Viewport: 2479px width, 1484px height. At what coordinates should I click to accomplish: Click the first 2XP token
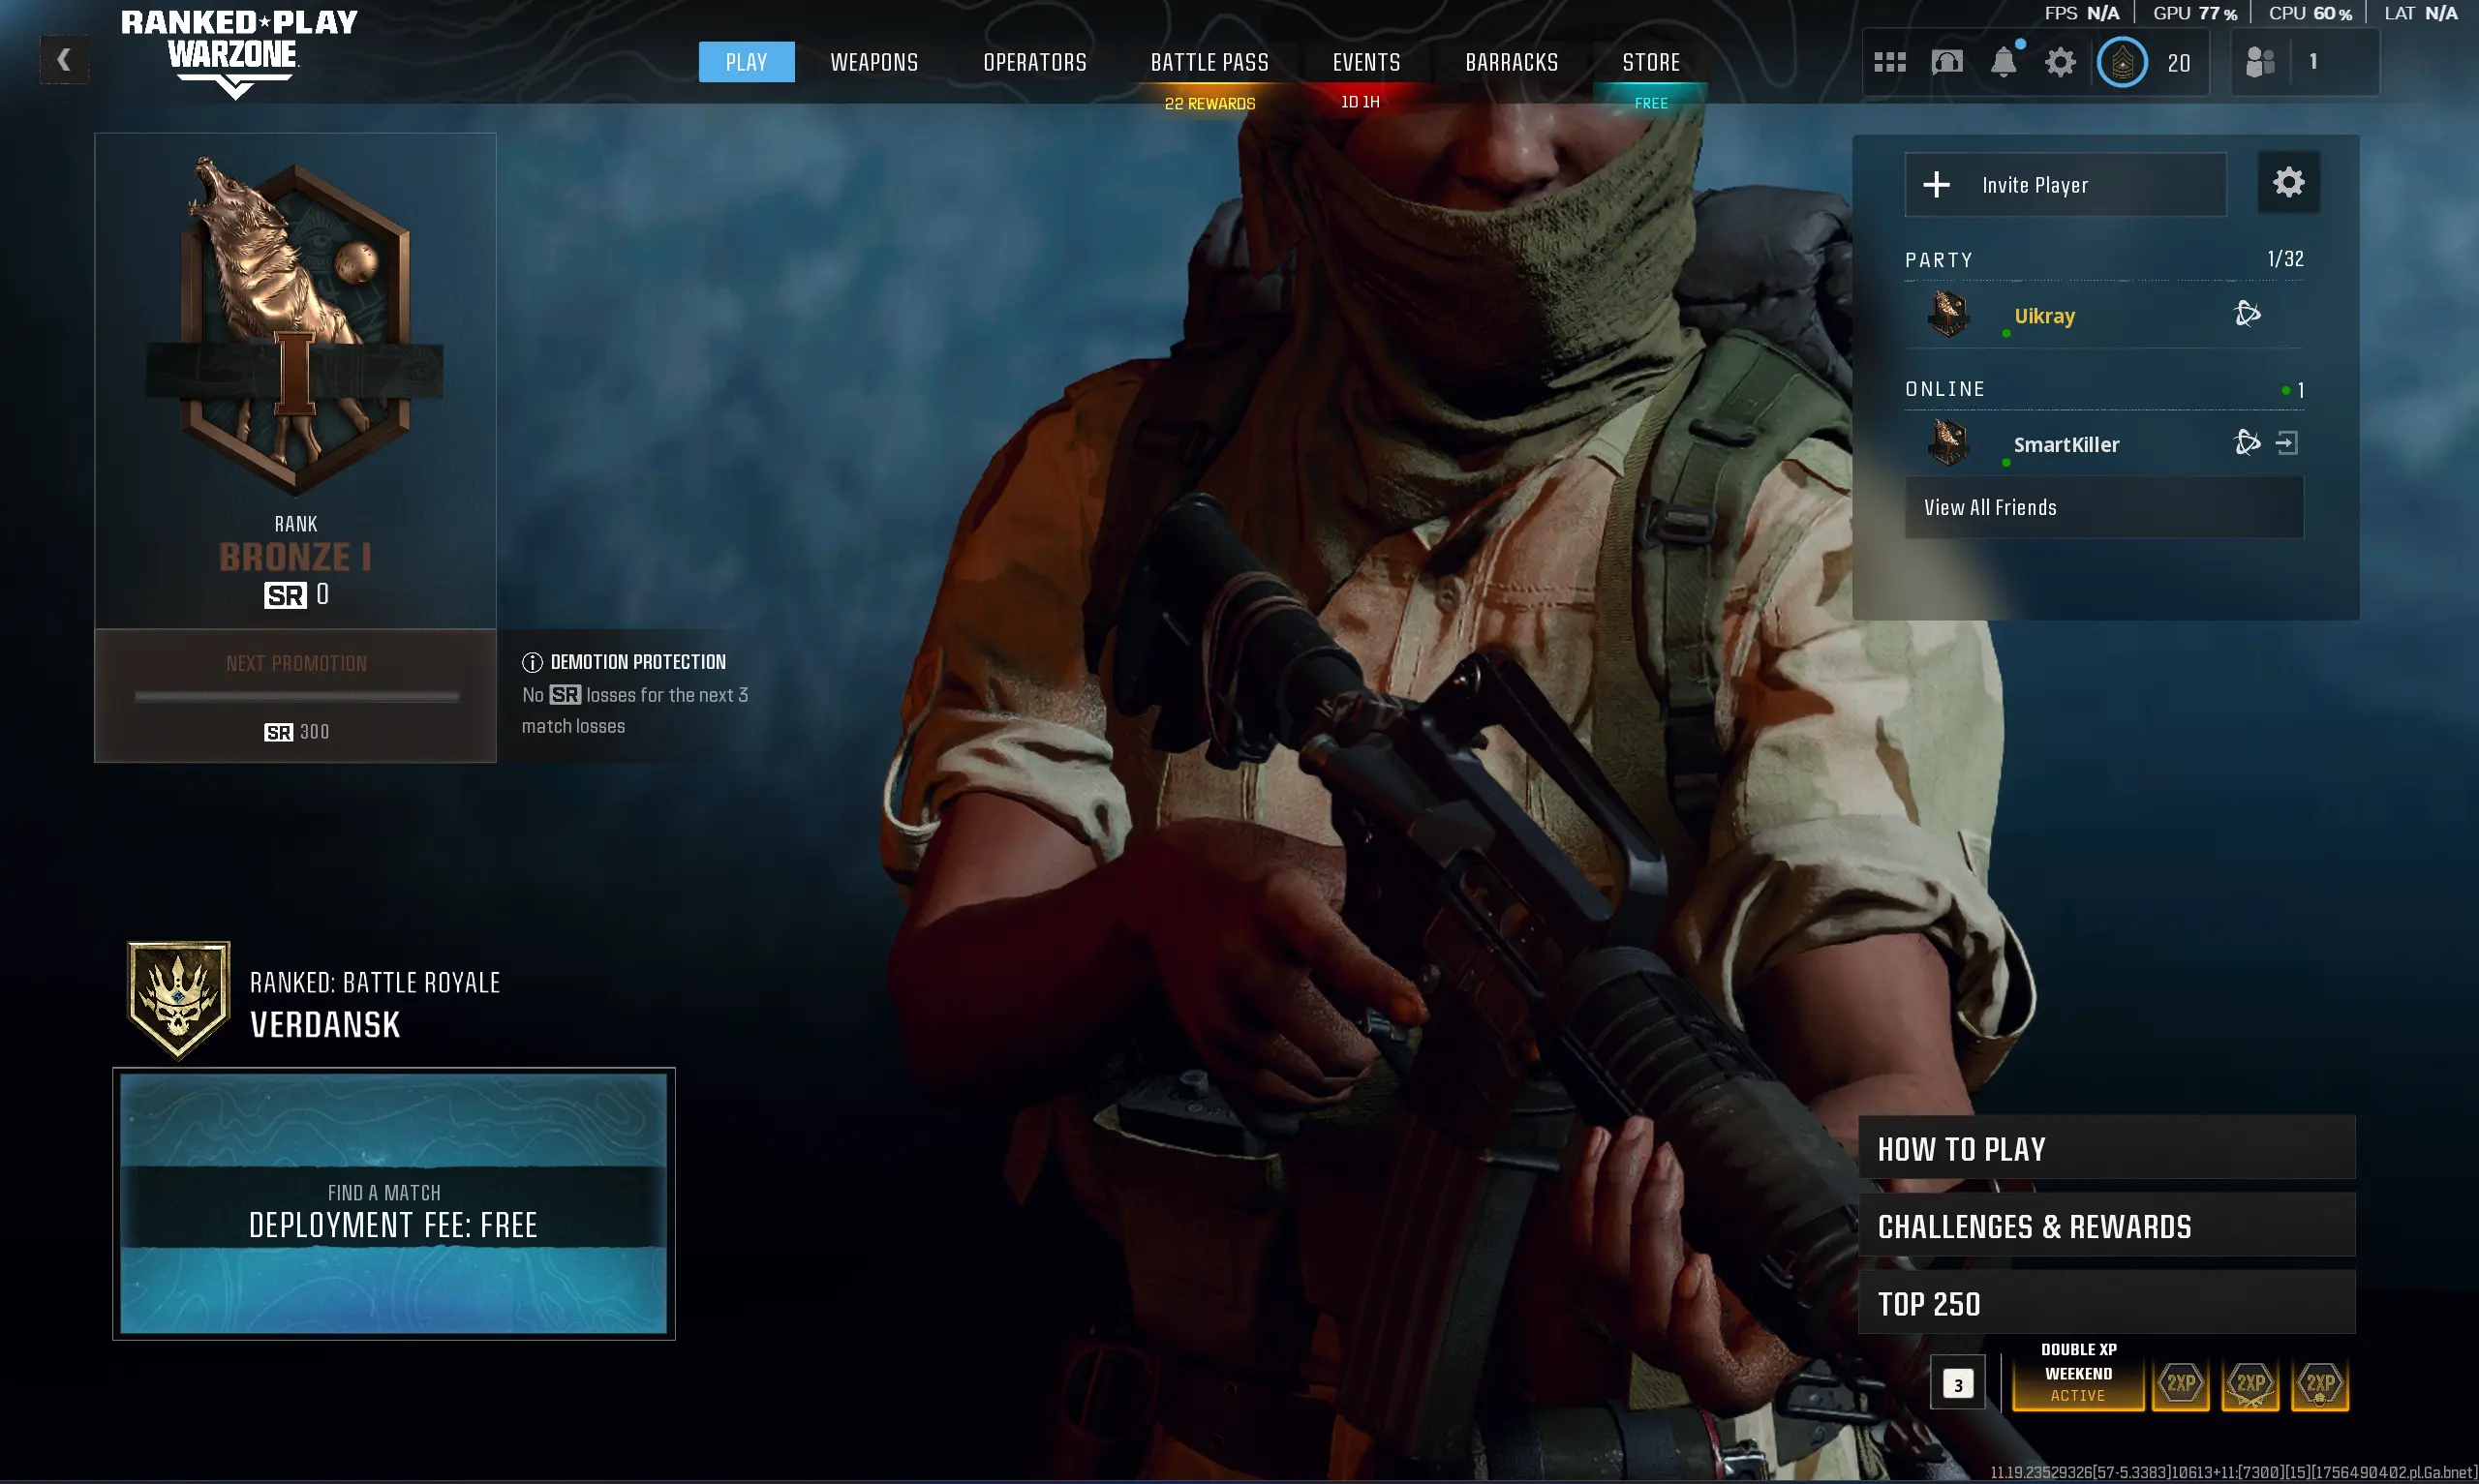click(x=2180, y=1384)
